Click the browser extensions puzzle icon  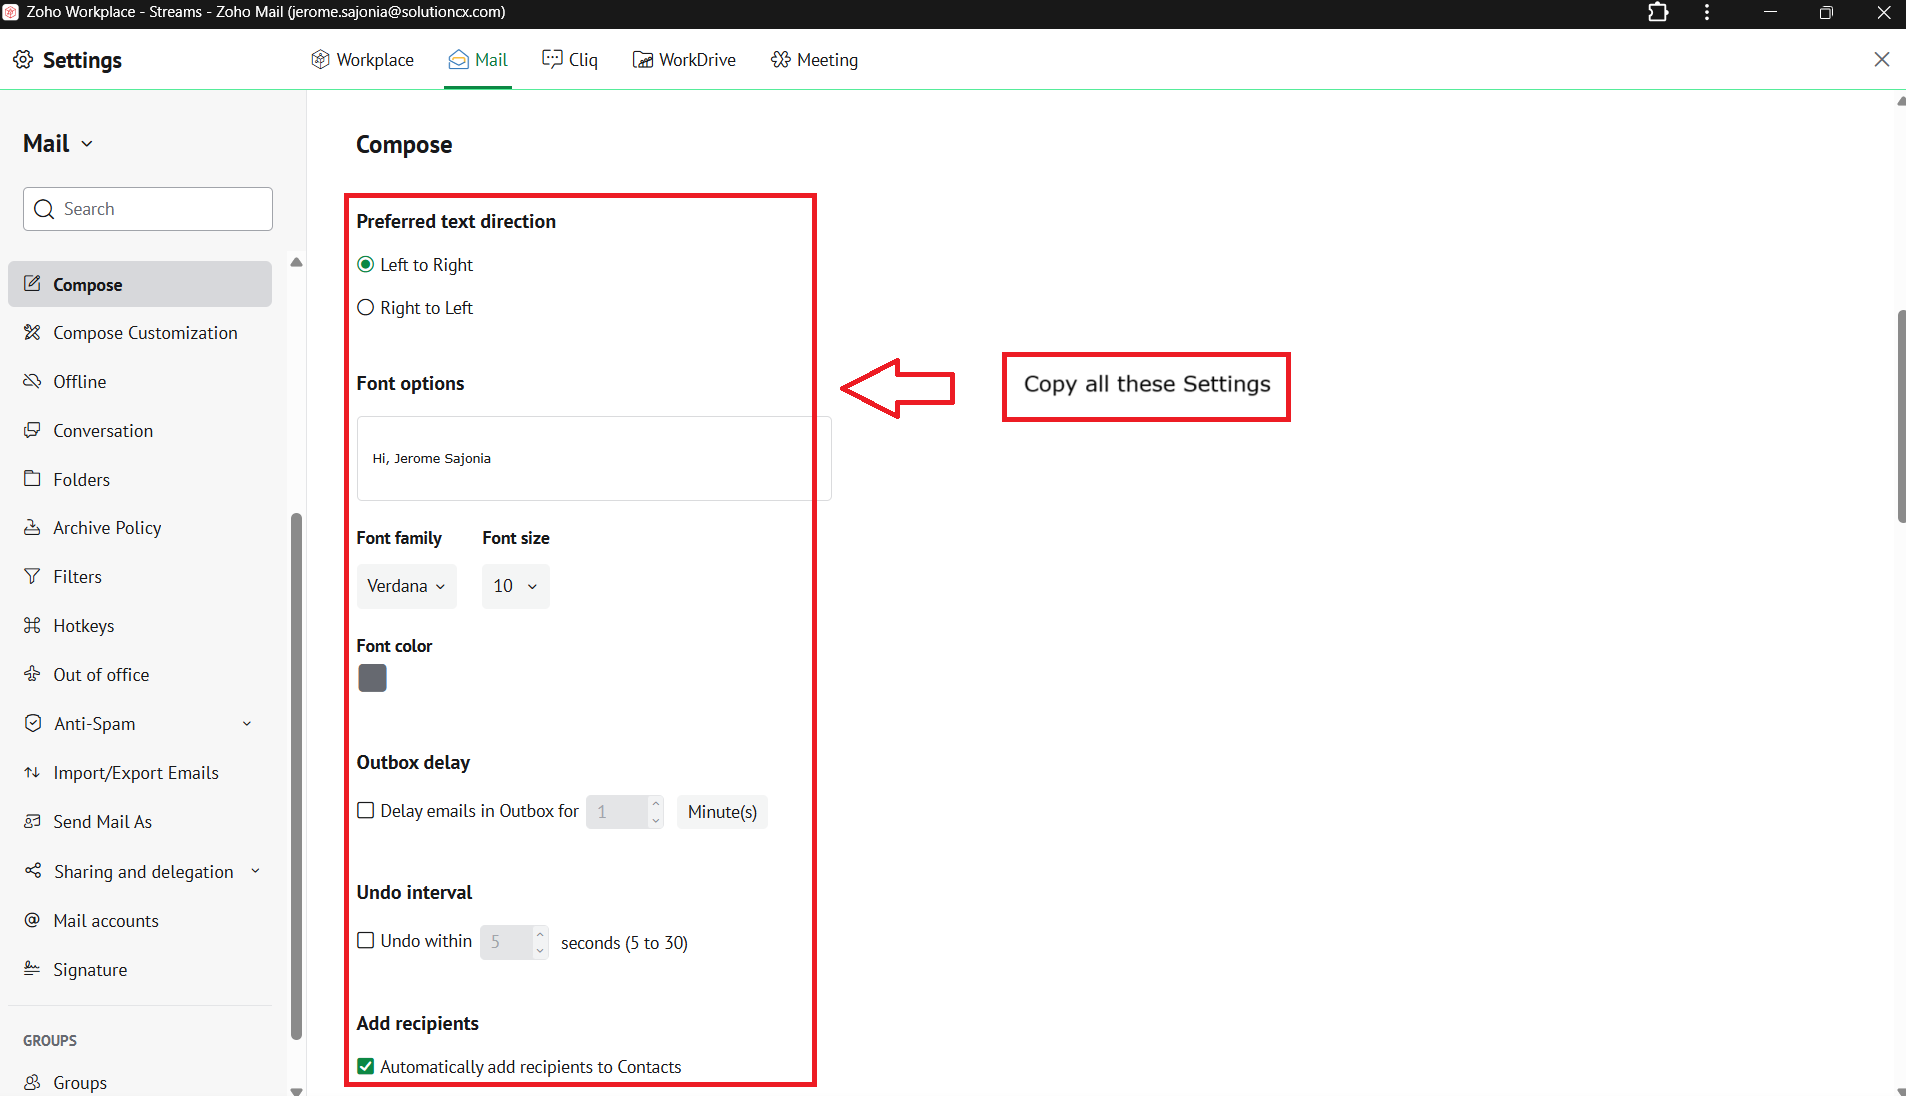tap(1658, 13)
